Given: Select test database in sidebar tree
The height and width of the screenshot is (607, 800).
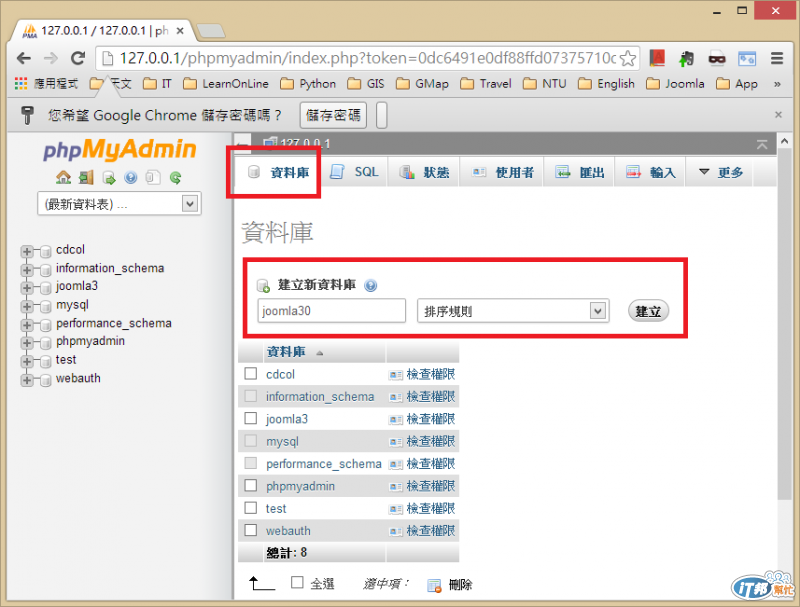Looking at the screenshot, I should pos(66,360).
